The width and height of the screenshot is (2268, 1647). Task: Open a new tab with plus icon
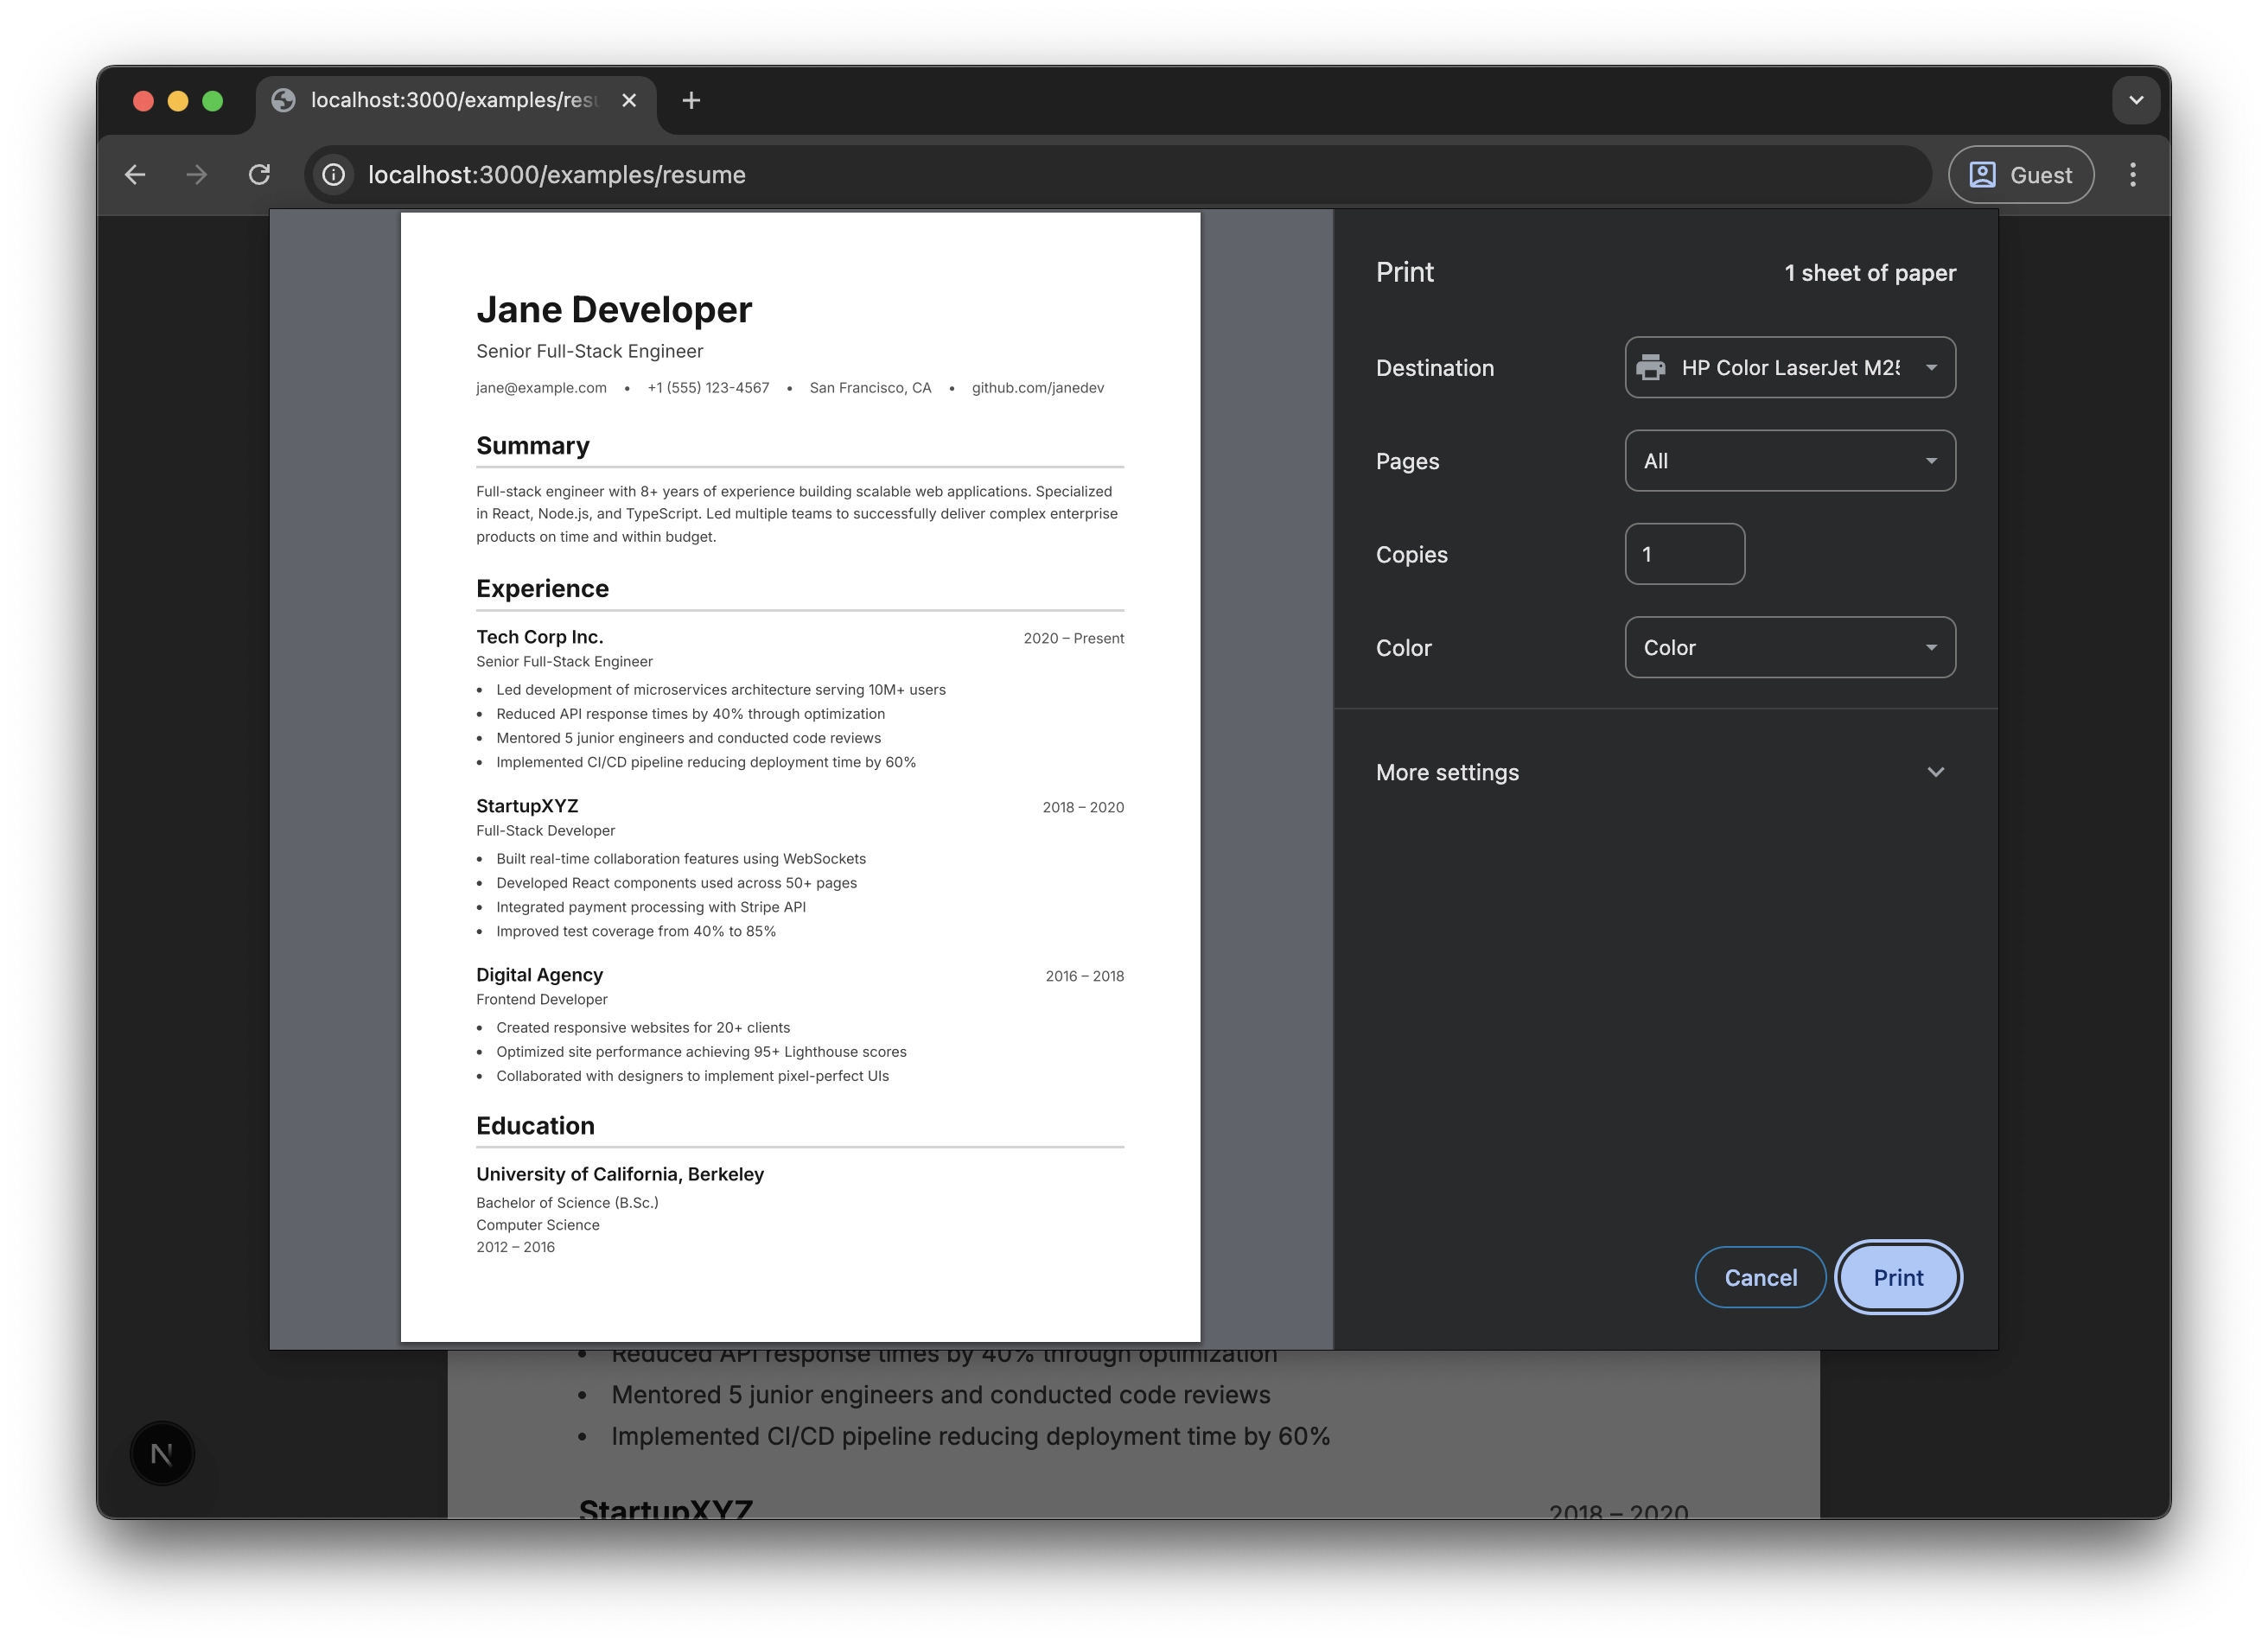[691, 100]
